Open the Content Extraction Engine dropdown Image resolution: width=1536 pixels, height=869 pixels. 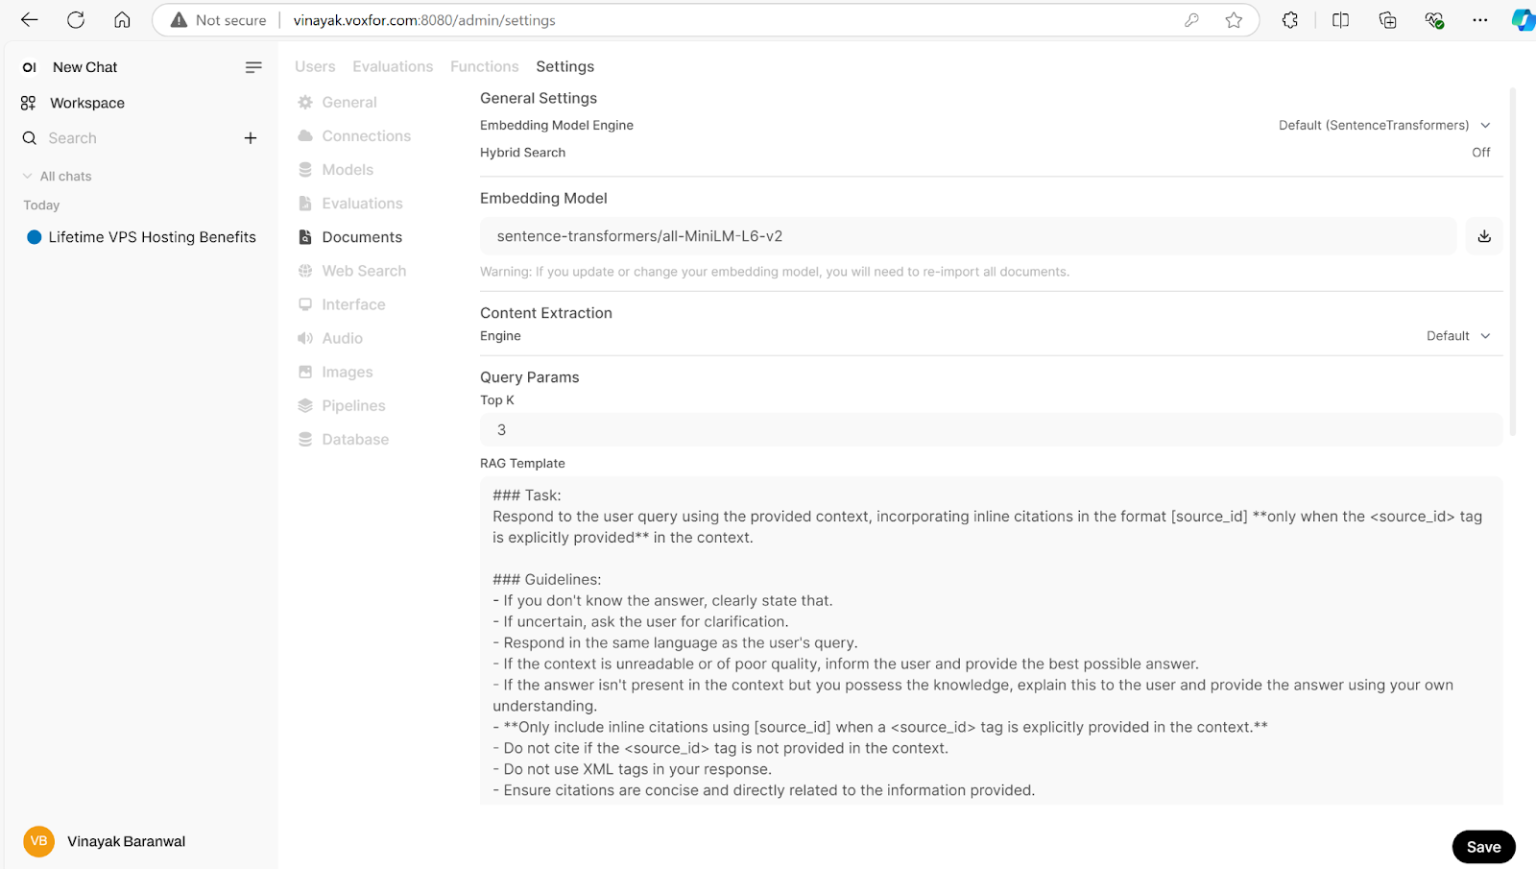1457,336
